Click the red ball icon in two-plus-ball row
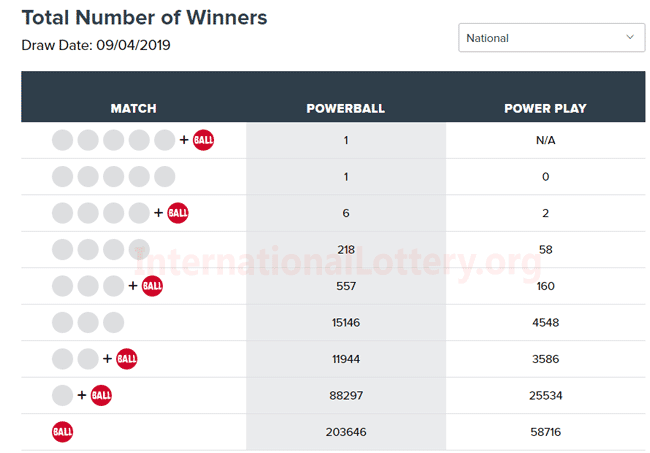The image size is (650, 453). point(127,359)
